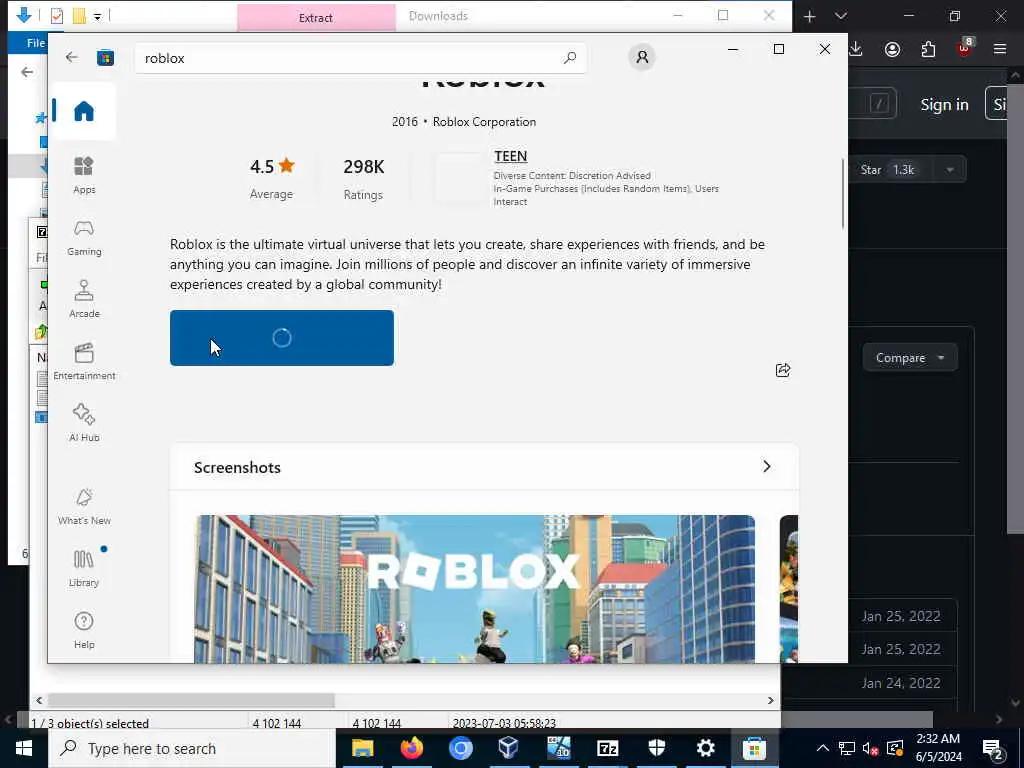Image resolution: width=1024 pixels, height=768 pixels.
Task: Click the 4.5 Average rating
Action: click(272, 178)
